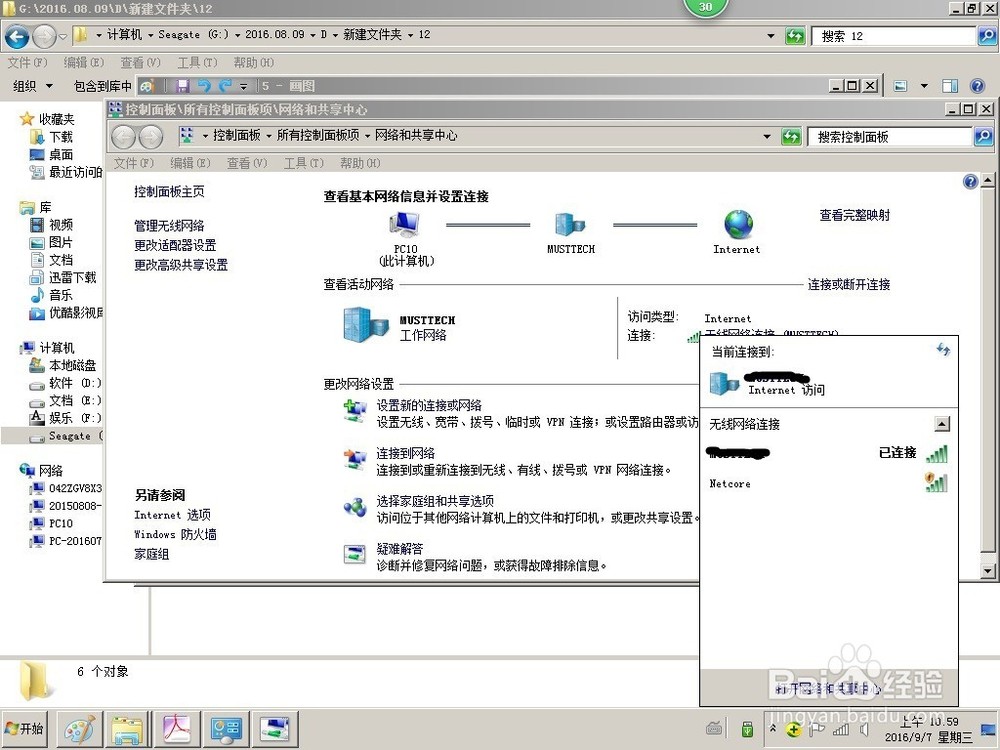Click the MUSTTECH network icon in the map
The height and width of the screenshot is (750, 1000).
click(x=570, y=226)
